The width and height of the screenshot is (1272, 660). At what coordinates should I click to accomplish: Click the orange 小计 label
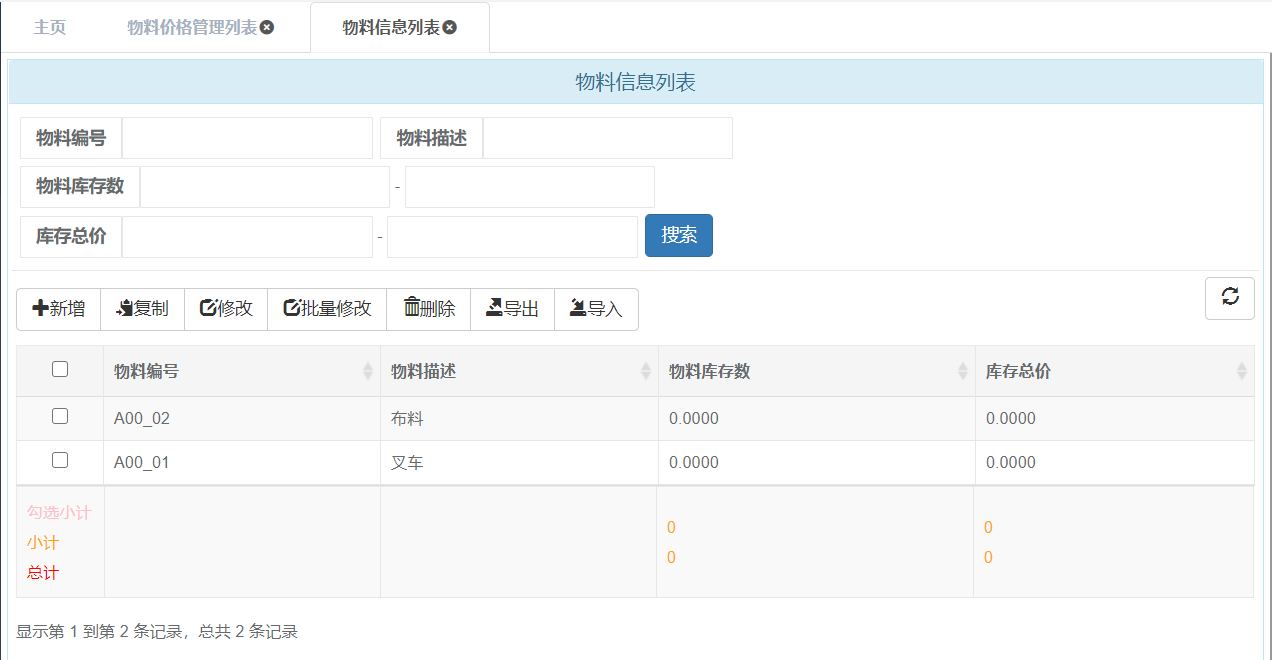pyautogui.click(x=43, y=542)
